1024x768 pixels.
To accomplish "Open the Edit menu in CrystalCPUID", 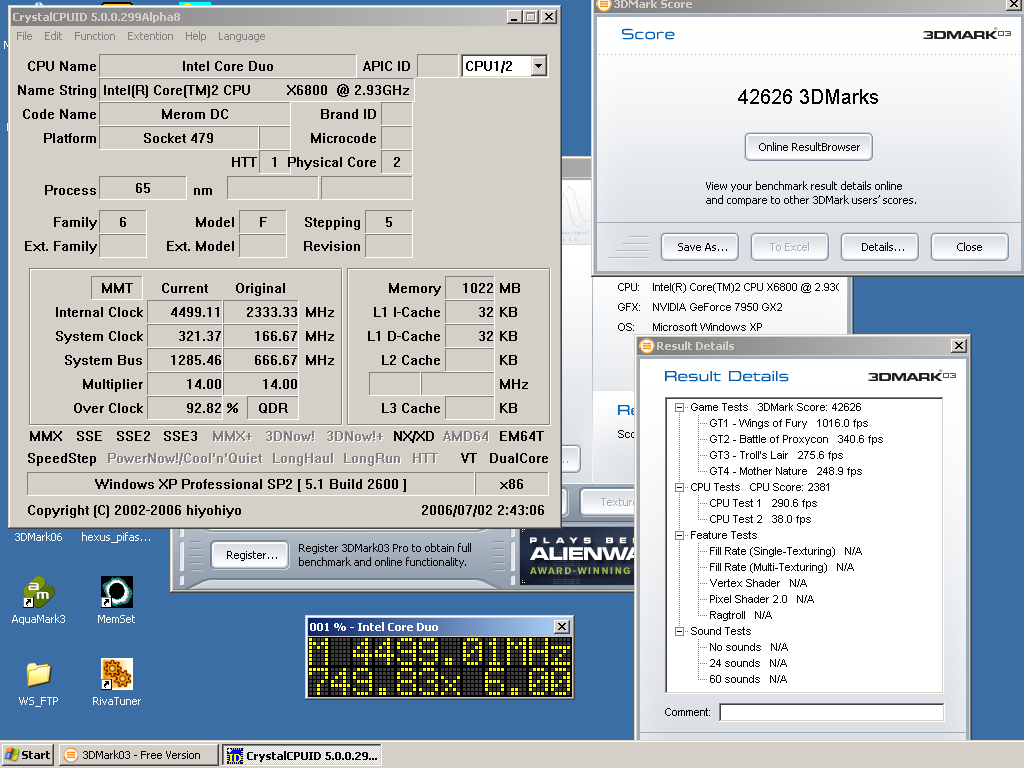I will pyautogui.click(x=53, y=36).
